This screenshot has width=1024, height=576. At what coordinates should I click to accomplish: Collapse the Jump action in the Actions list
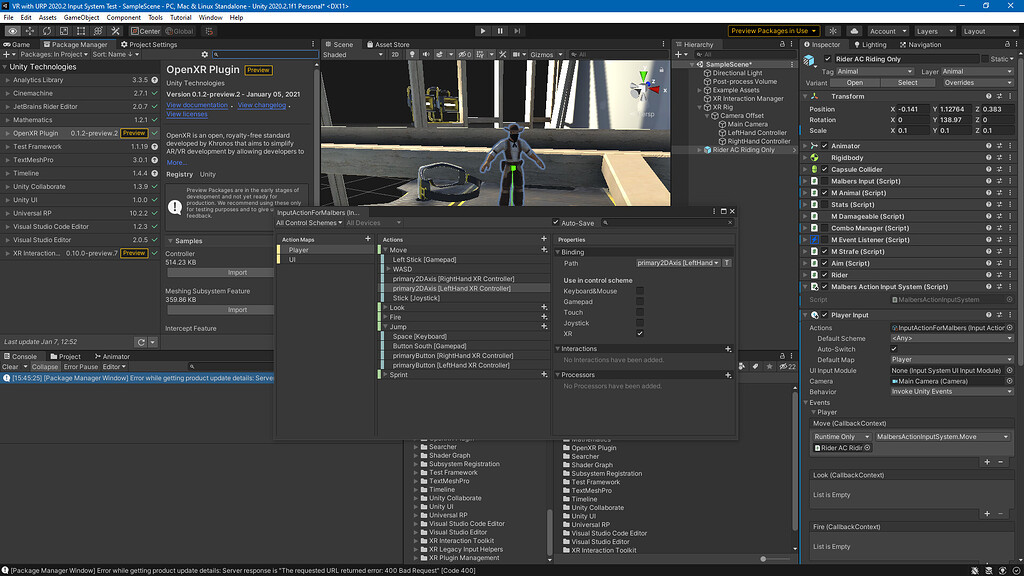click(x=386, y=327)
